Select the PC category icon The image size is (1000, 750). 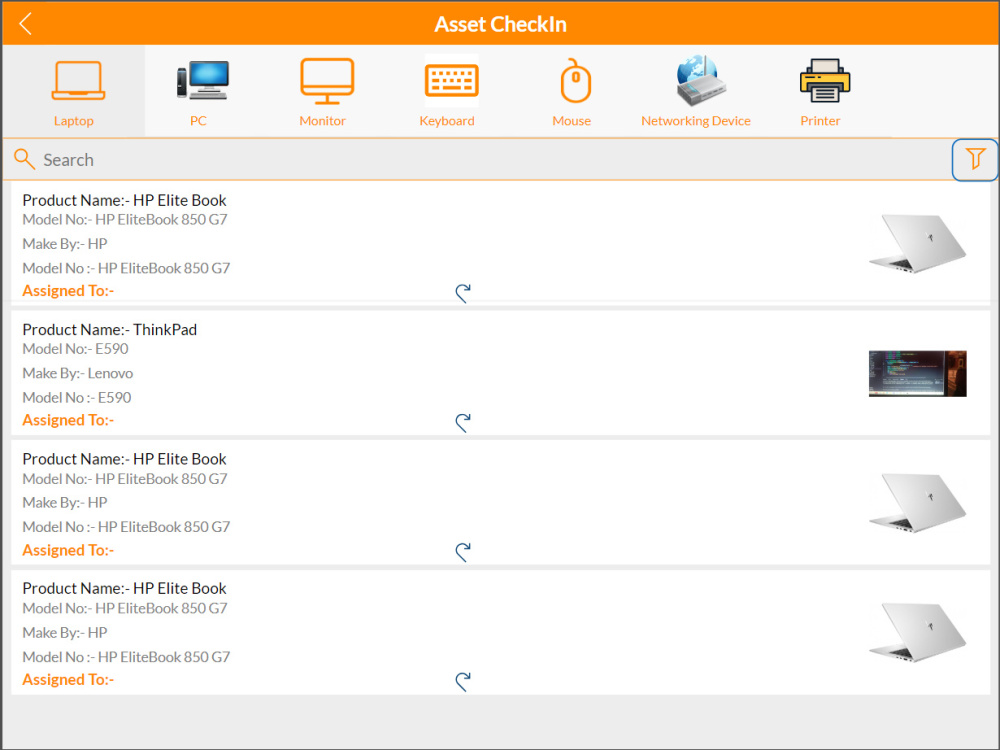pyautogui.click(x=202, y=80)
